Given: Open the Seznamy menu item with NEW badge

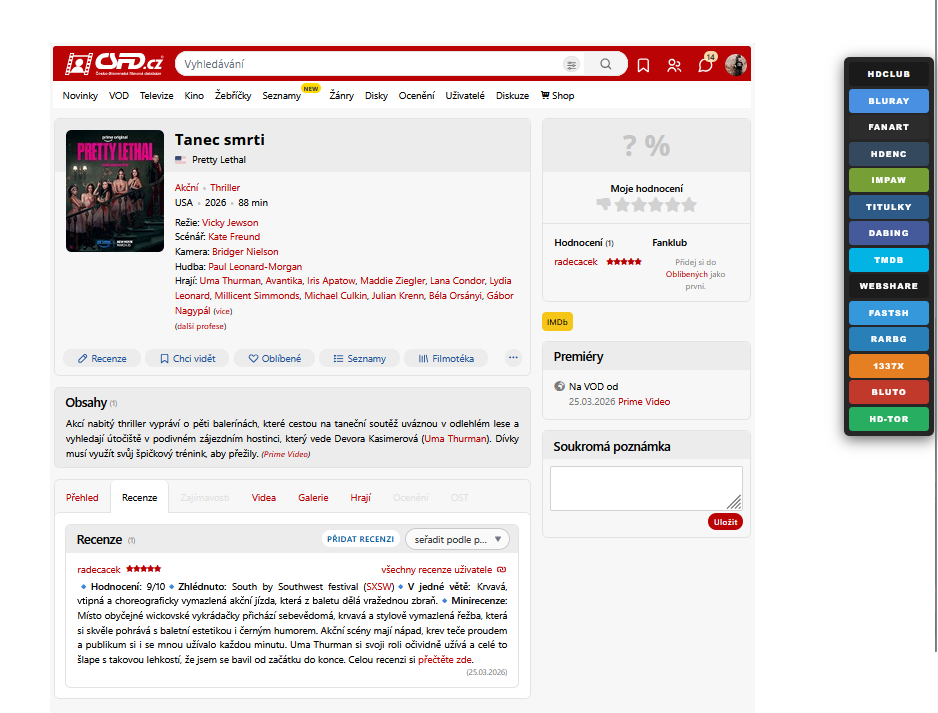Looking at the screenshot, I should tap(282, 96).
